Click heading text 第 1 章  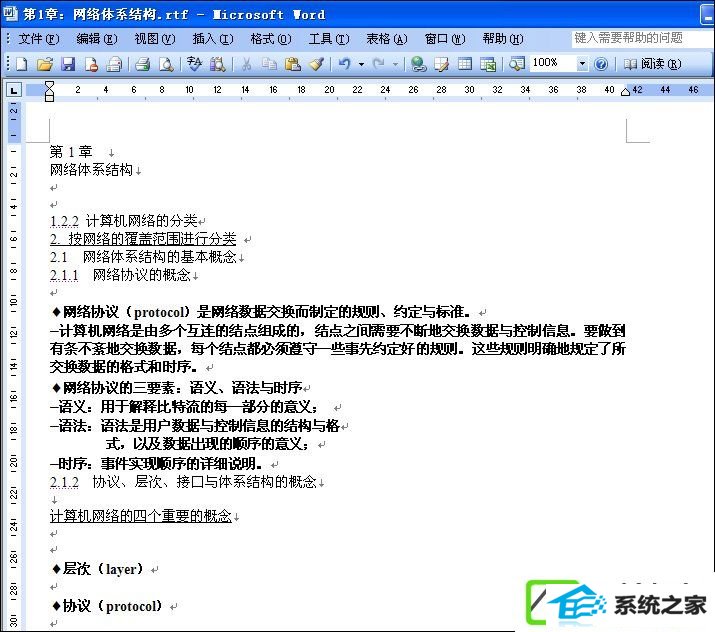[x=71, y=151]
